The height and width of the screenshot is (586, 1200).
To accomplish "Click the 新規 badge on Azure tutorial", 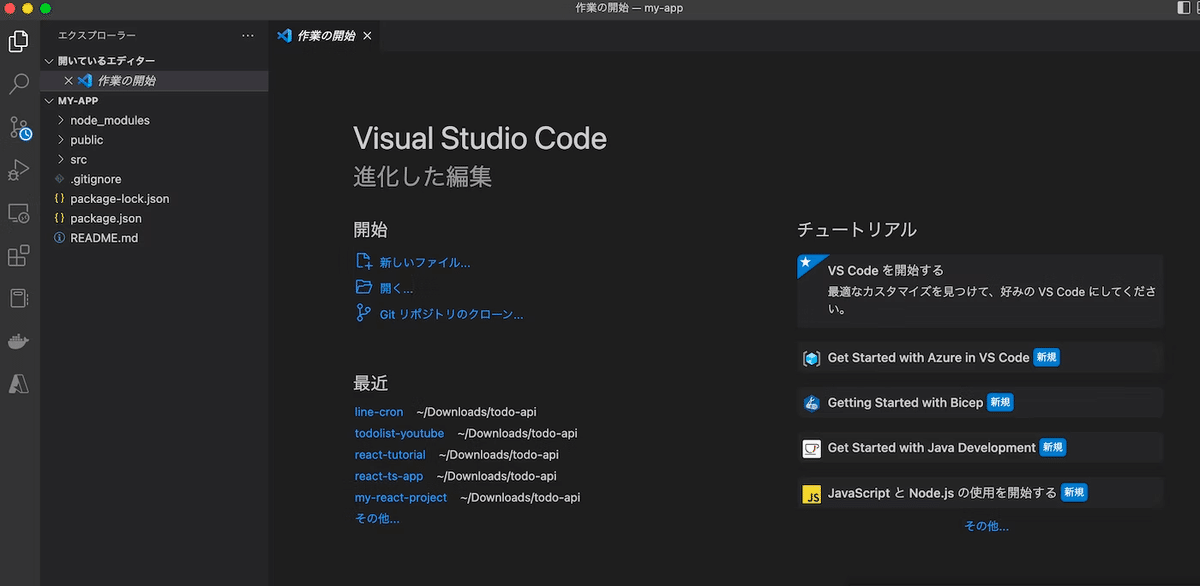I will (1046, 357).
